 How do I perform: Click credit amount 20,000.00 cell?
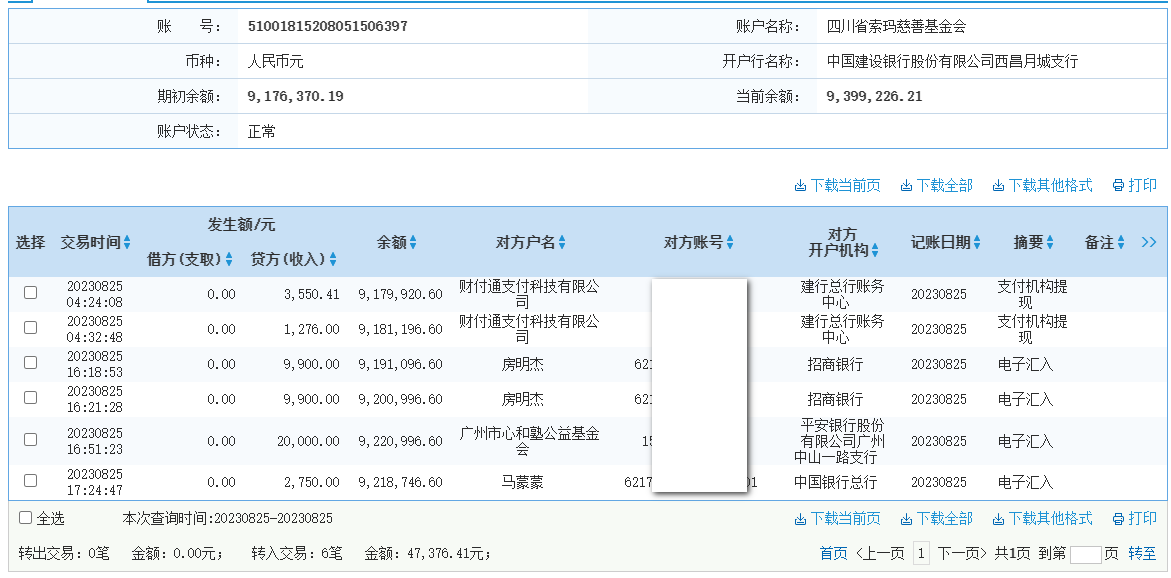tap(308, 441)
